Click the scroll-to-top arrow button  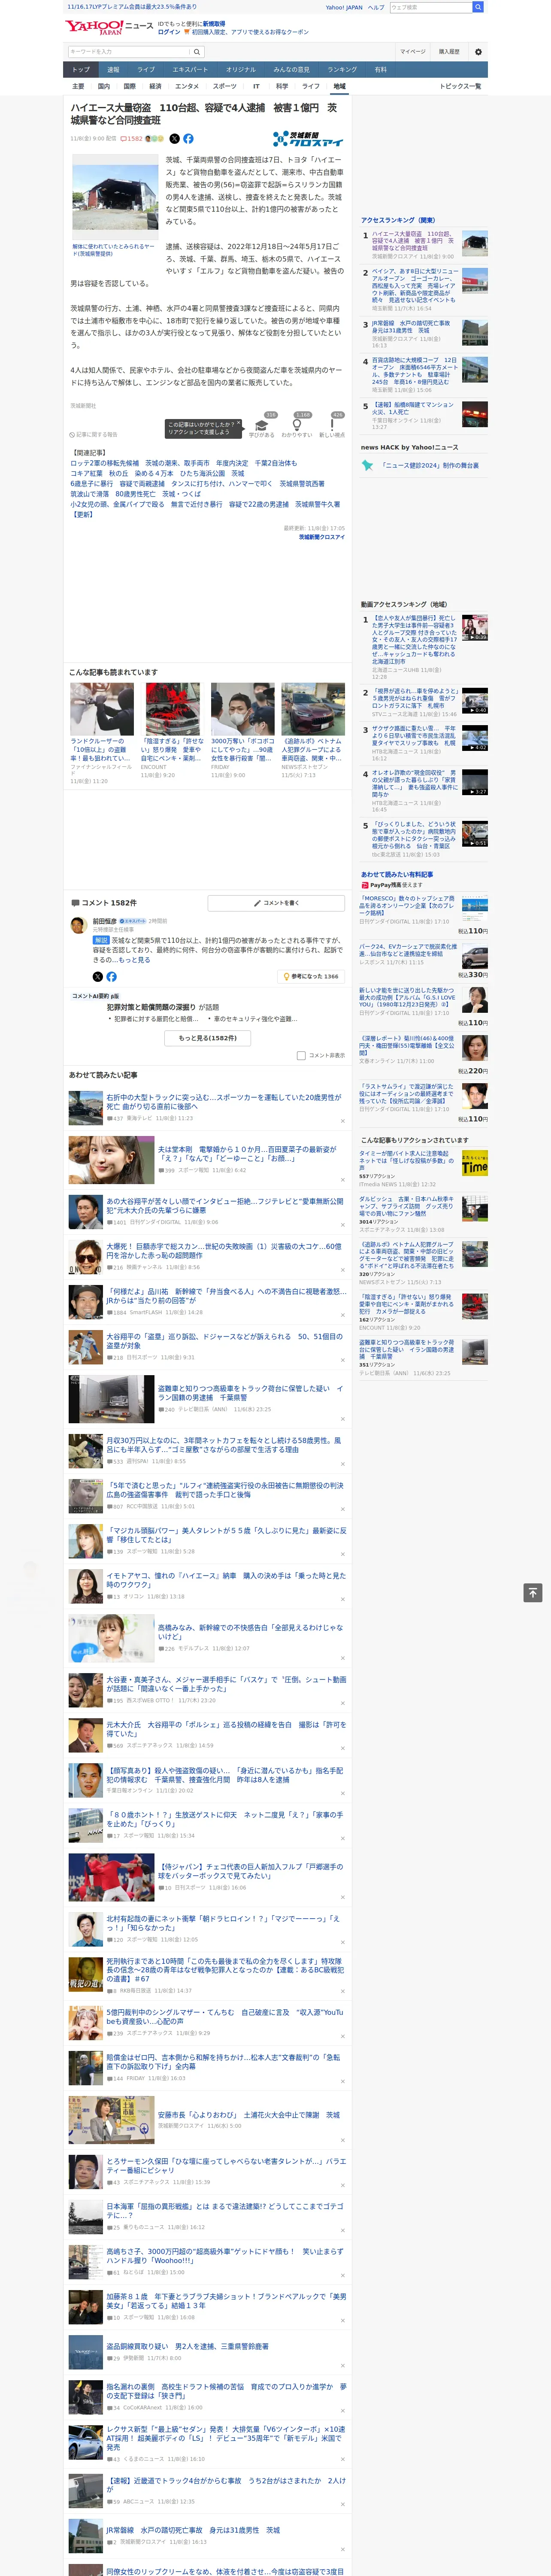(533, 1592)
